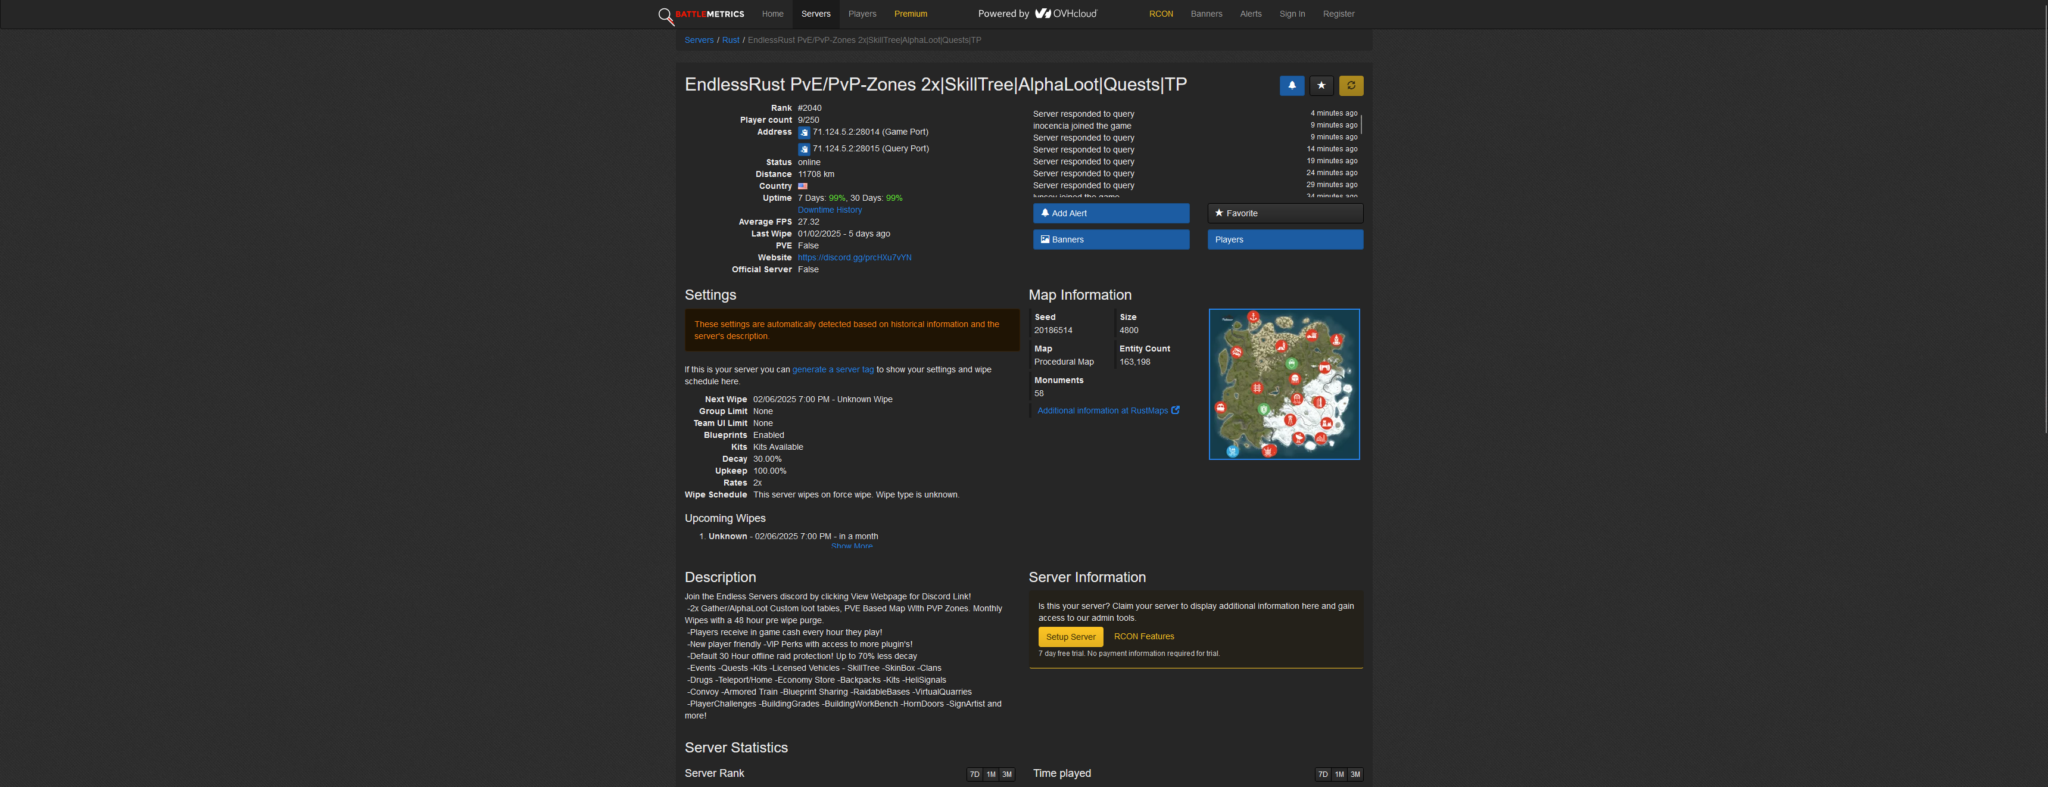Click the 71.124.5.2:28014 Game Port text
This screenshot has height=787, width=2048.
click(x=870, y=132)
